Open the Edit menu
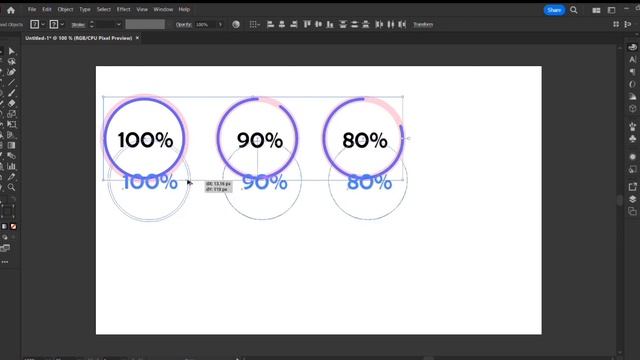Image resolution: width=640 pixels, height=360 pixels. [47, 9]
